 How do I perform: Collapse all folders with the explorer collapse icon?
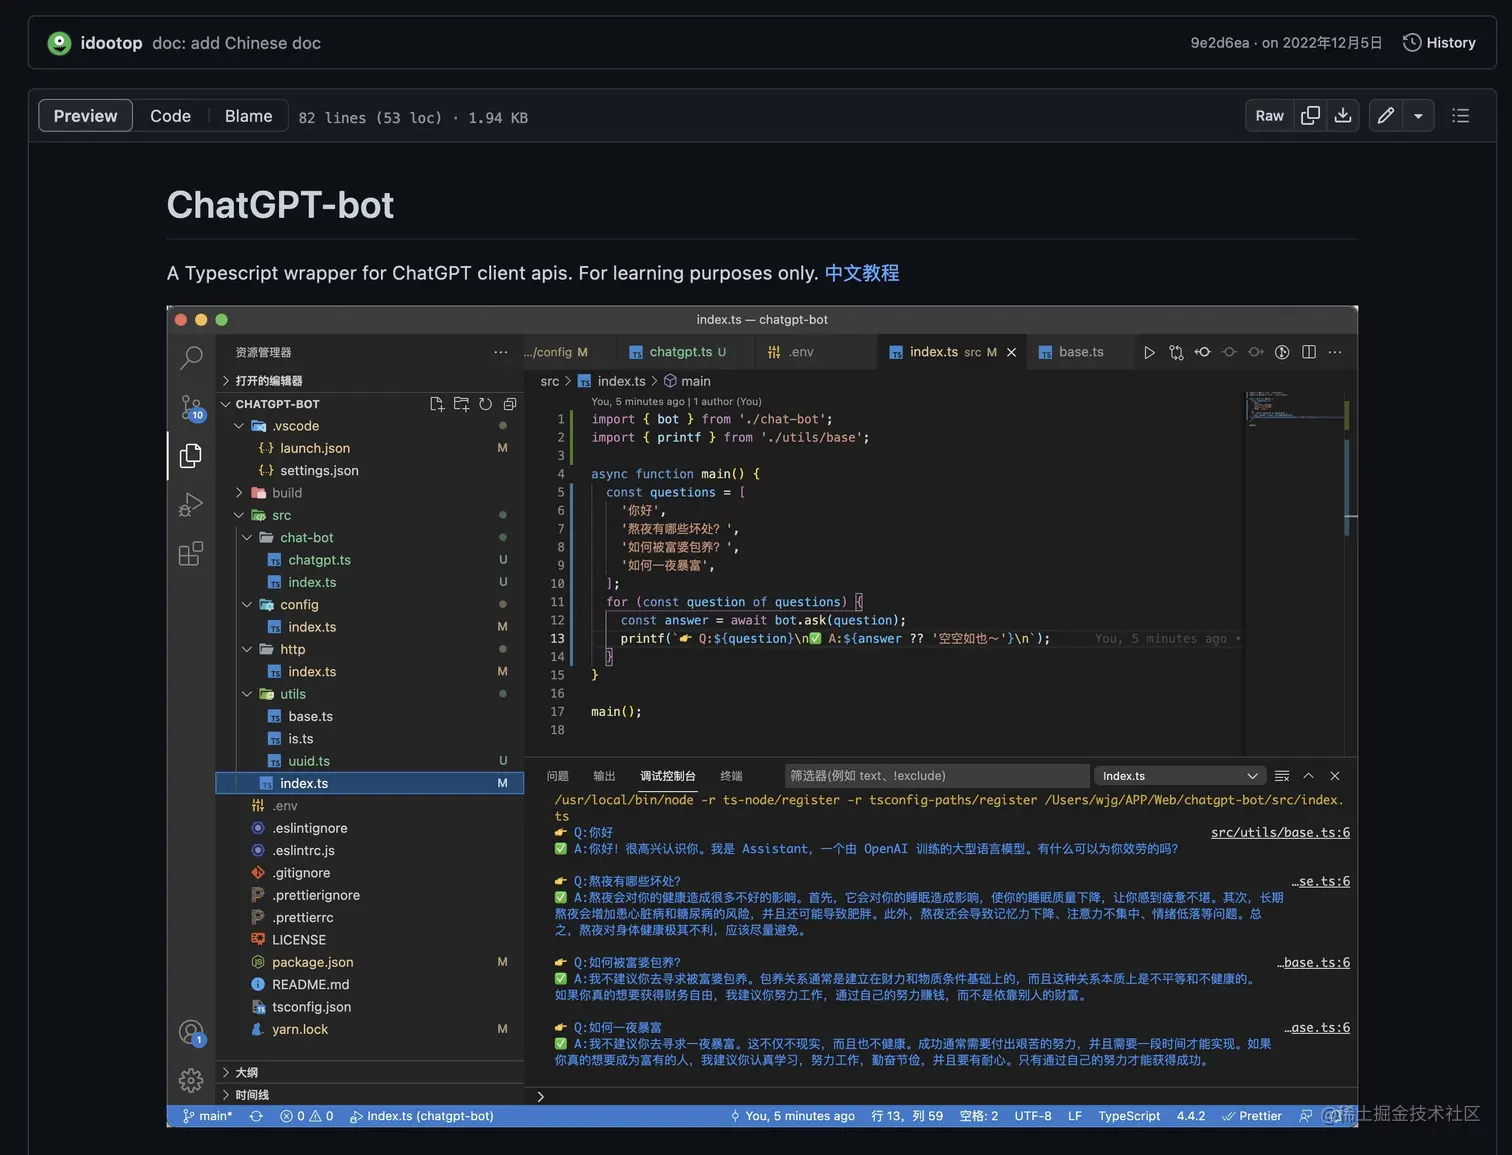(510, 404)
